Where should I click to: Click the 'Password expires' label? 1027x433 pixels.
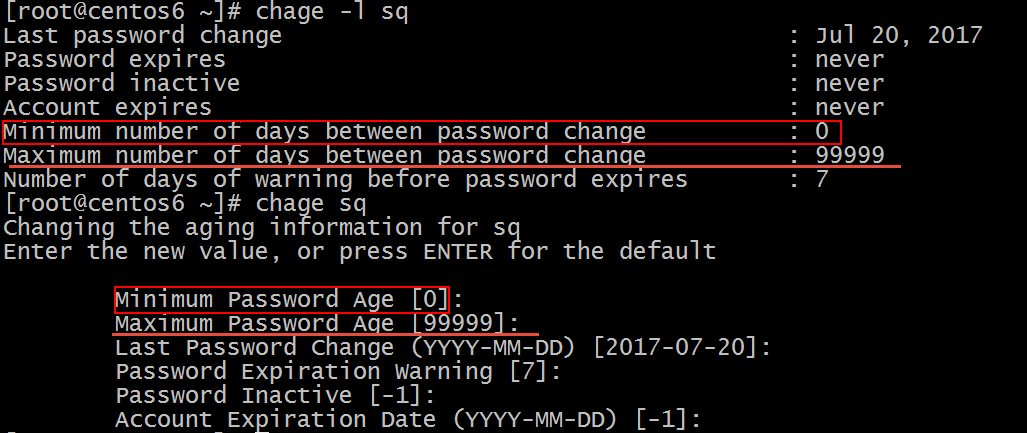click(115, 60)
